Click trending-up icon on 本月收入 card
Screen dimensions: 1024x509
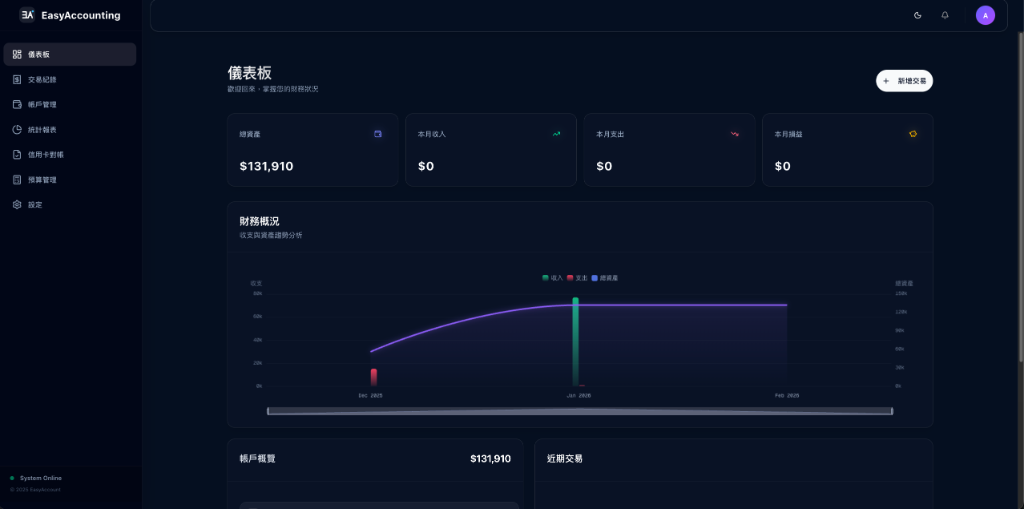click(556, 134)
